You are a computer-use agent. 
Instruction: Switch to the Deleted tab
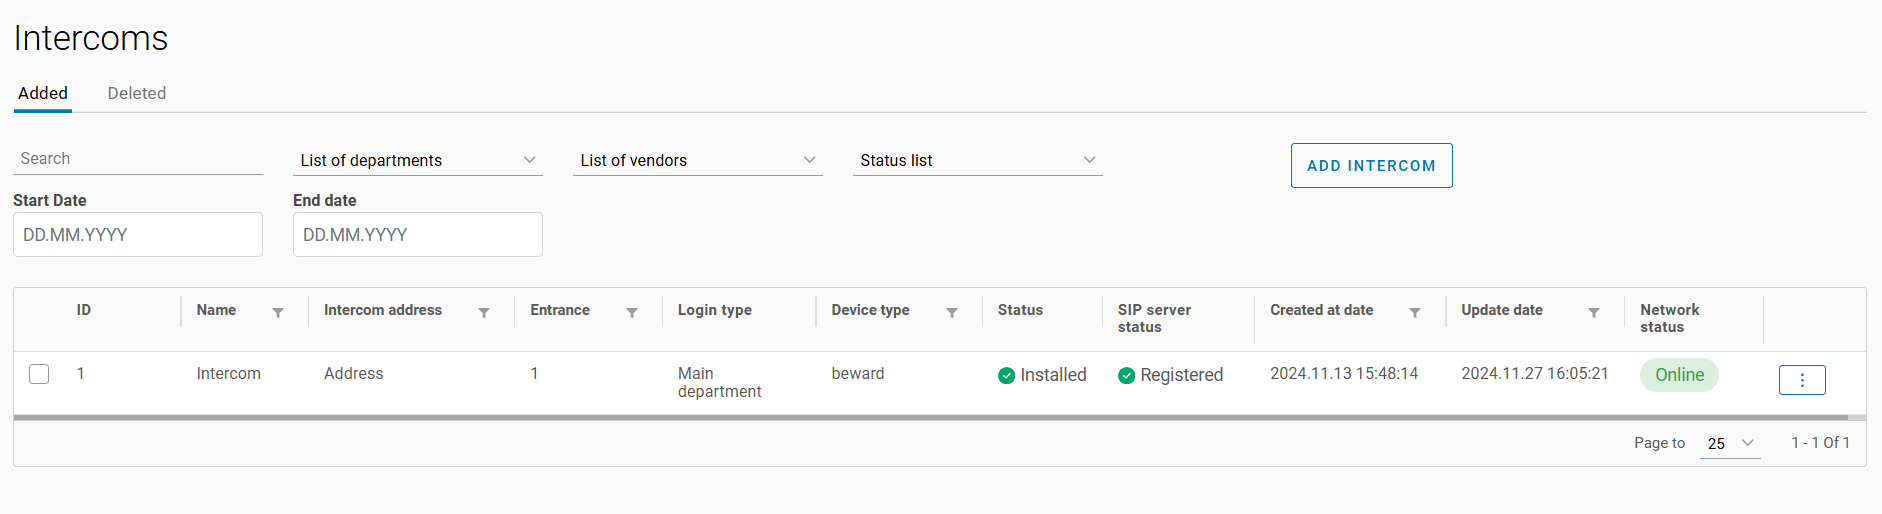137,93
